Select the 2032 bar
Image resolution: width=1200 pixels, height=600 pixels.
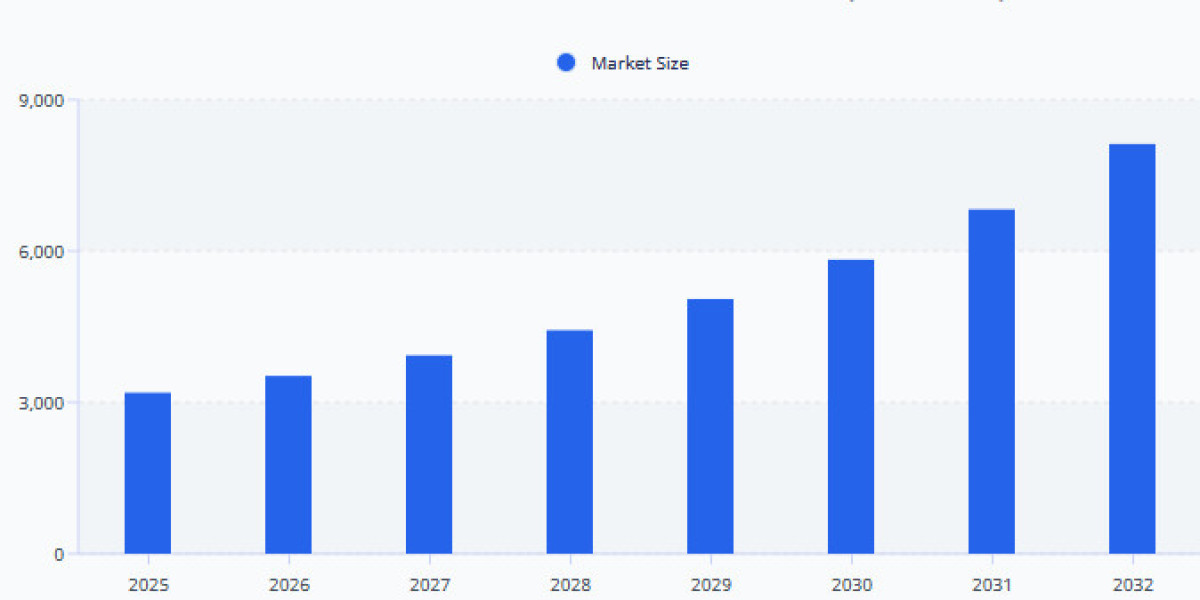(1132, 350)
